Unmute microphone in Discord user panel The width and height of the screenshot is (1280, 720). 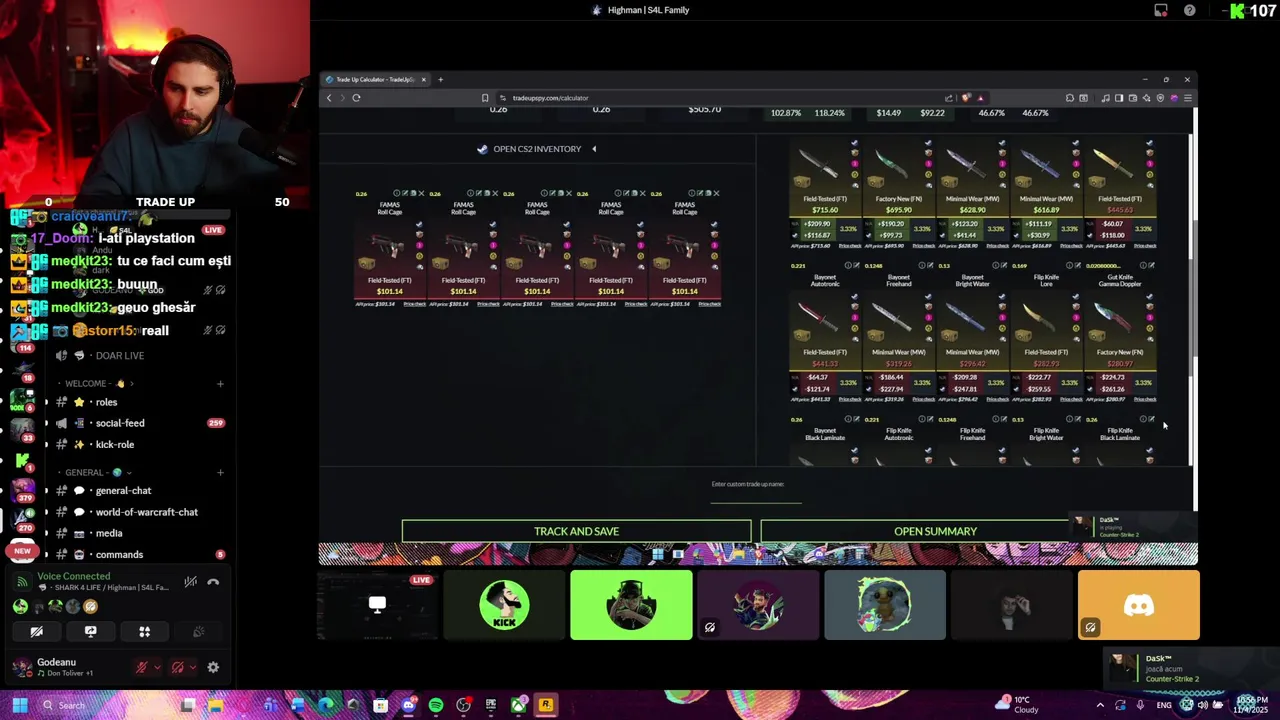[142, 667]
